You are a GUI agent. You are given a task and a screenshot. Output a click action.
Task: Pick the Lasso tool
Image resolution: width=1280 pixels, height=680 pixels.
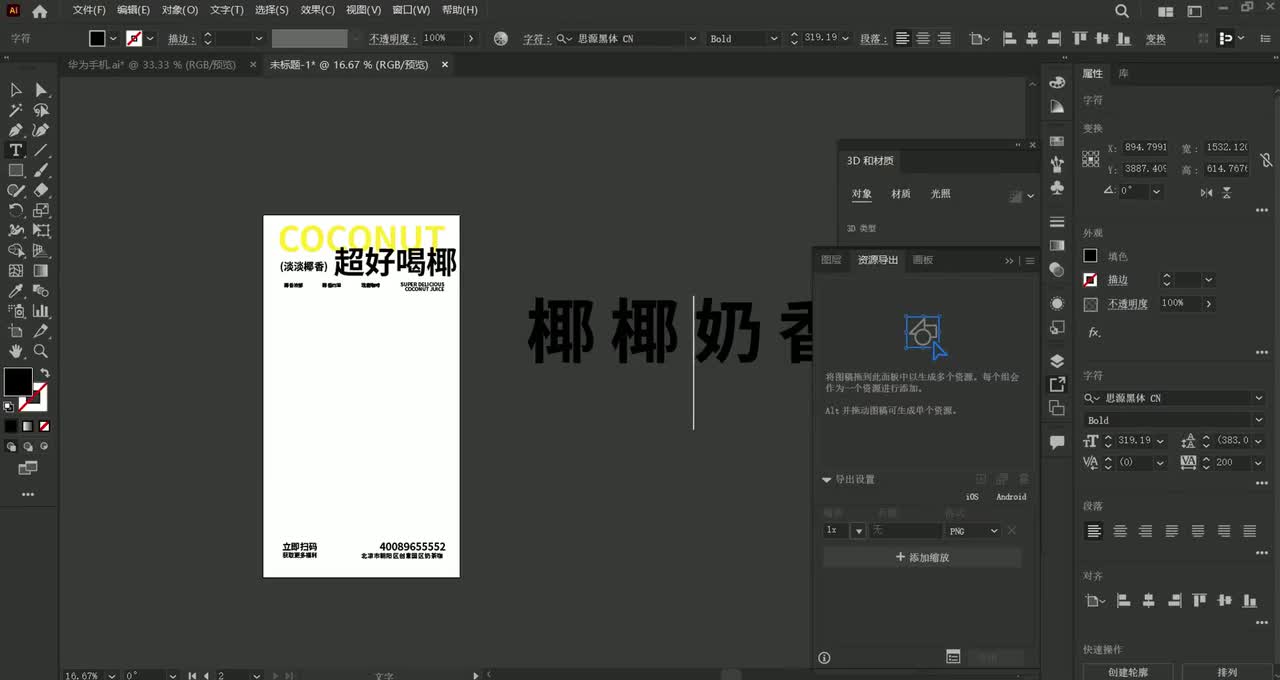(41, 110)
